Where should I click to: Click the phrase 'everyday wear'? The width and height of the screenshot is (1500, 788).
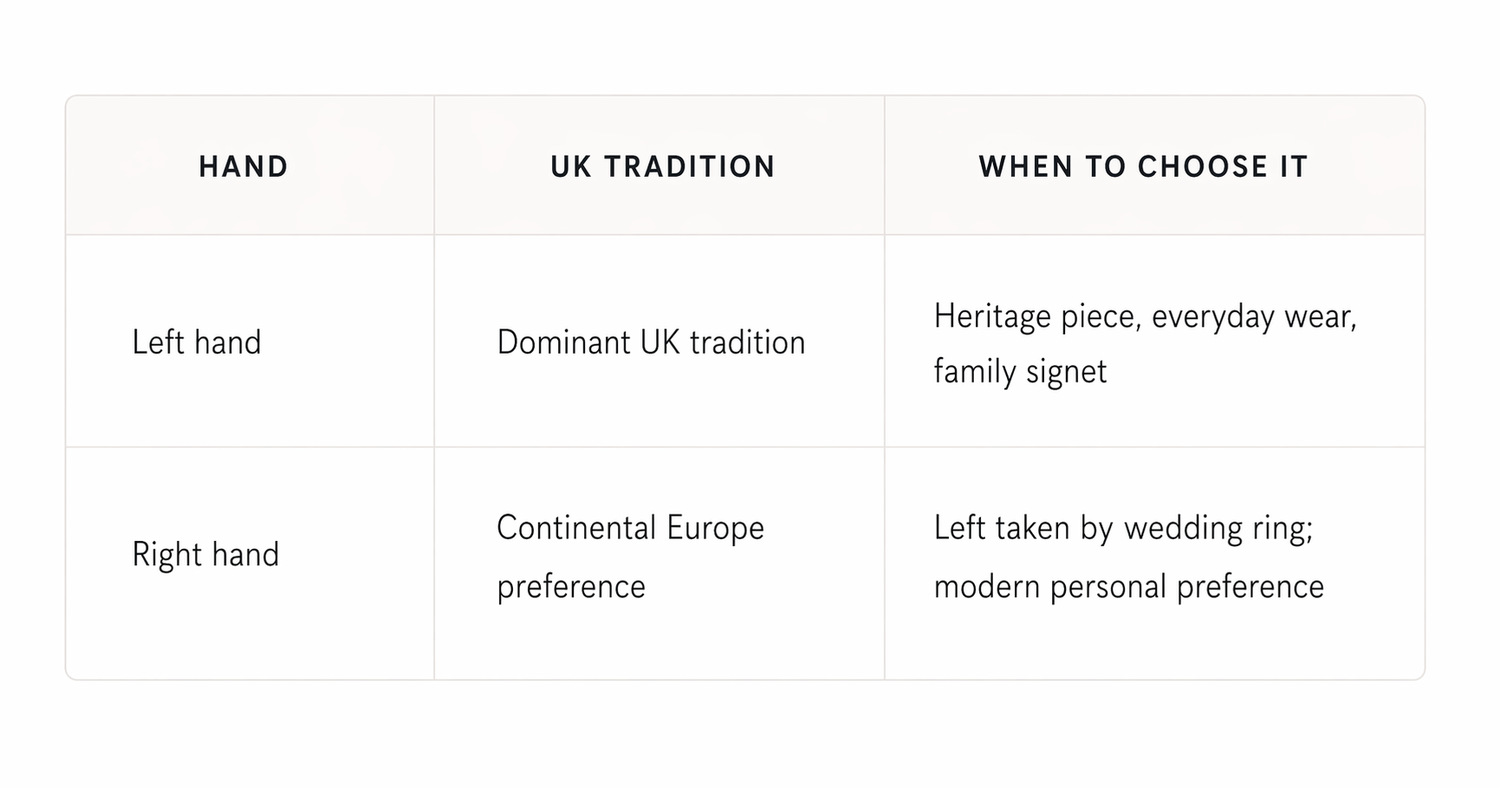coord(1254,317)
